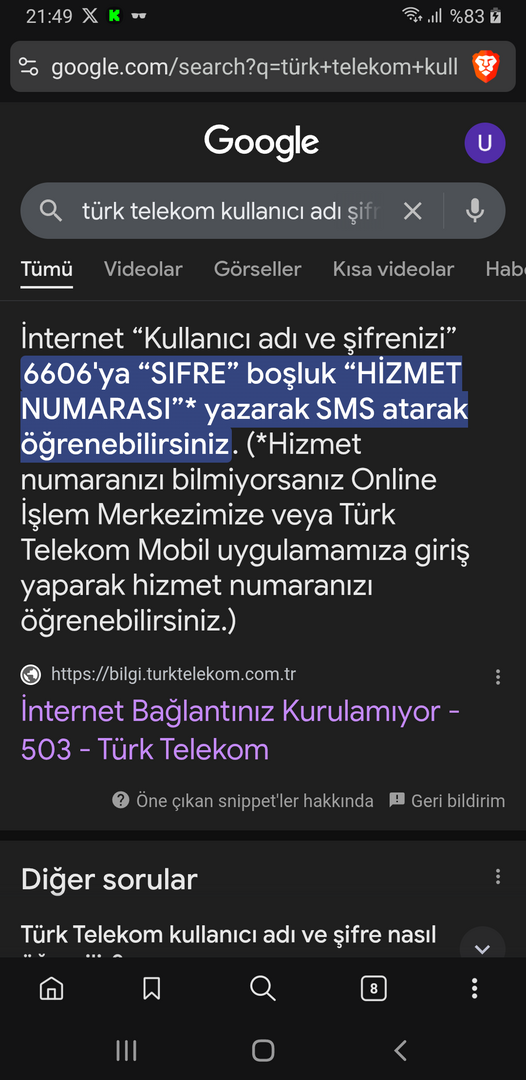Open three-dot menu beside Diğer sorular

tap(498, 877)
